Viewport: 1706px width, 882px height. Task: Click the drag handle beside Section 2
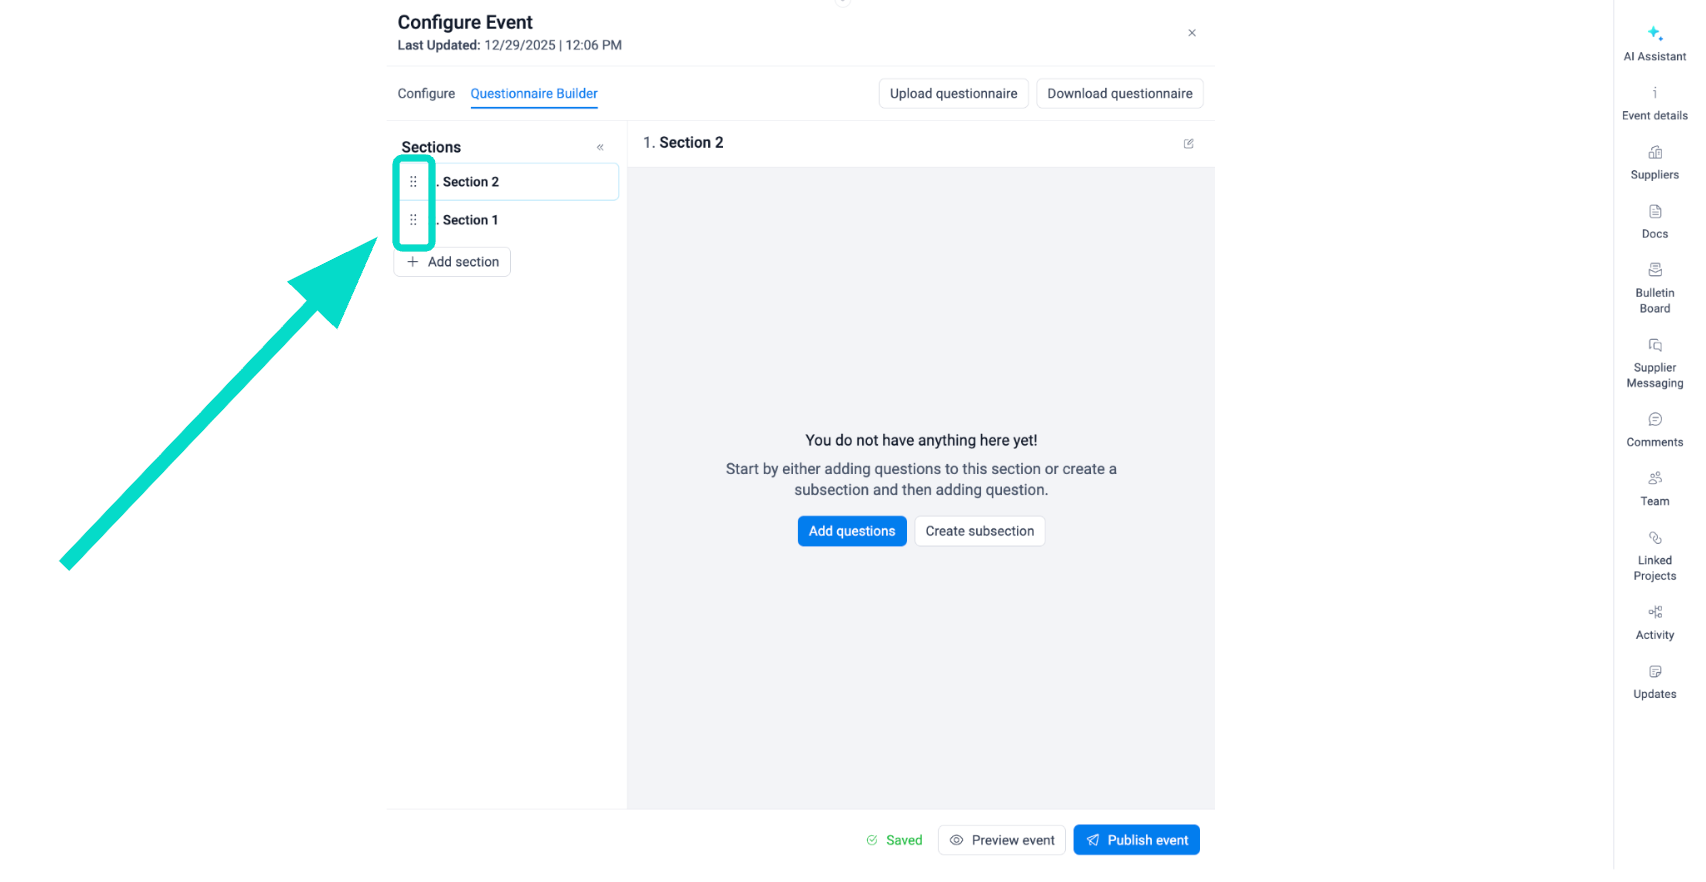click(x=413, y=182)
